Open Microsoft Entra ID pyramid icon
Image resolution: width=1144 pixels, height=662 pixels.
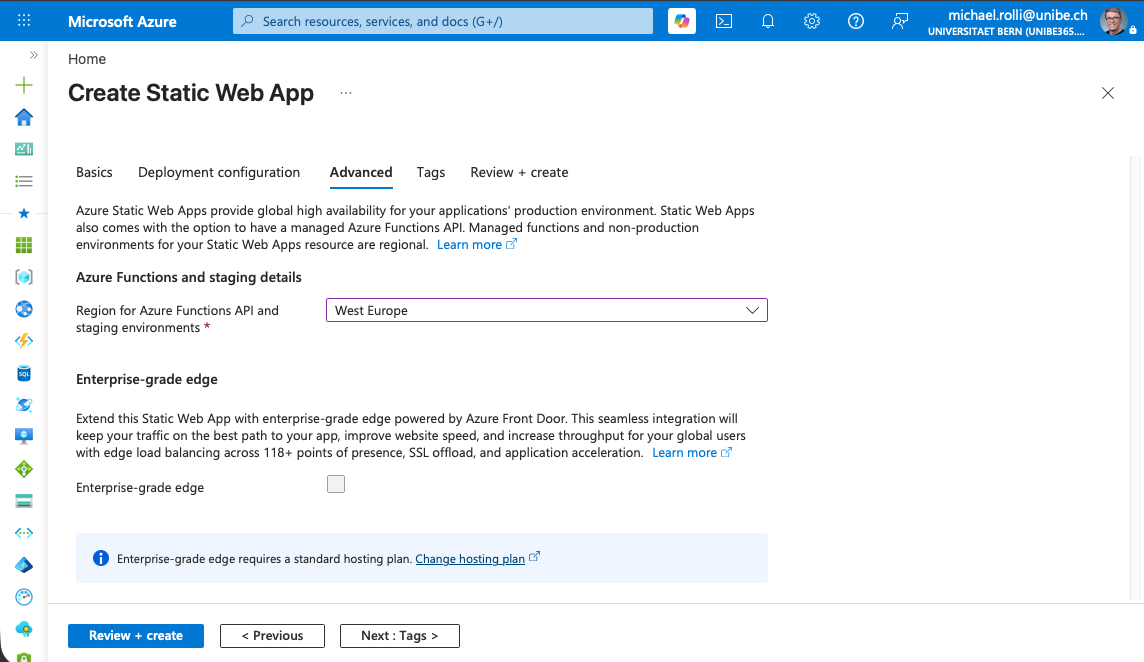click(24, 566)
